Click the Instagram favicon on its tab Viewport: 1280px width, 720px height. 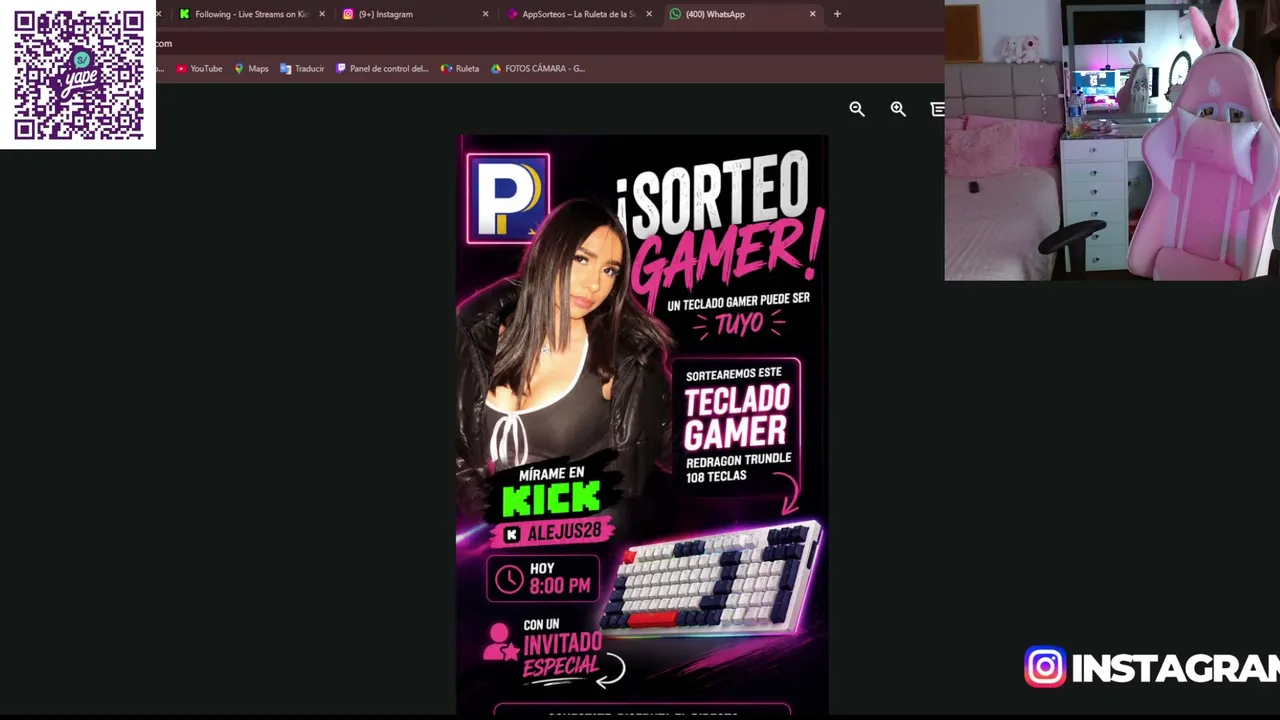(348, 14)
